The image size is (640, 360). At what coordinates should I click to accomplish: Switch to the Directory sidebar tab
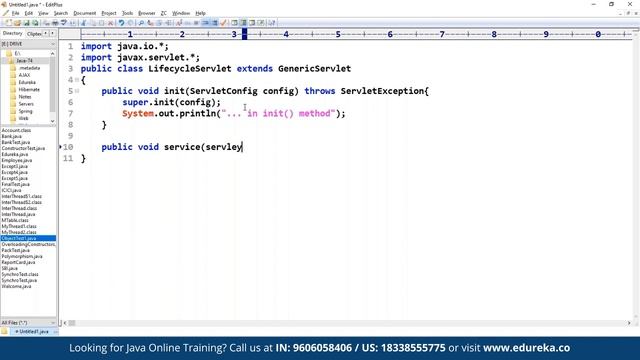tap(12, 33)
